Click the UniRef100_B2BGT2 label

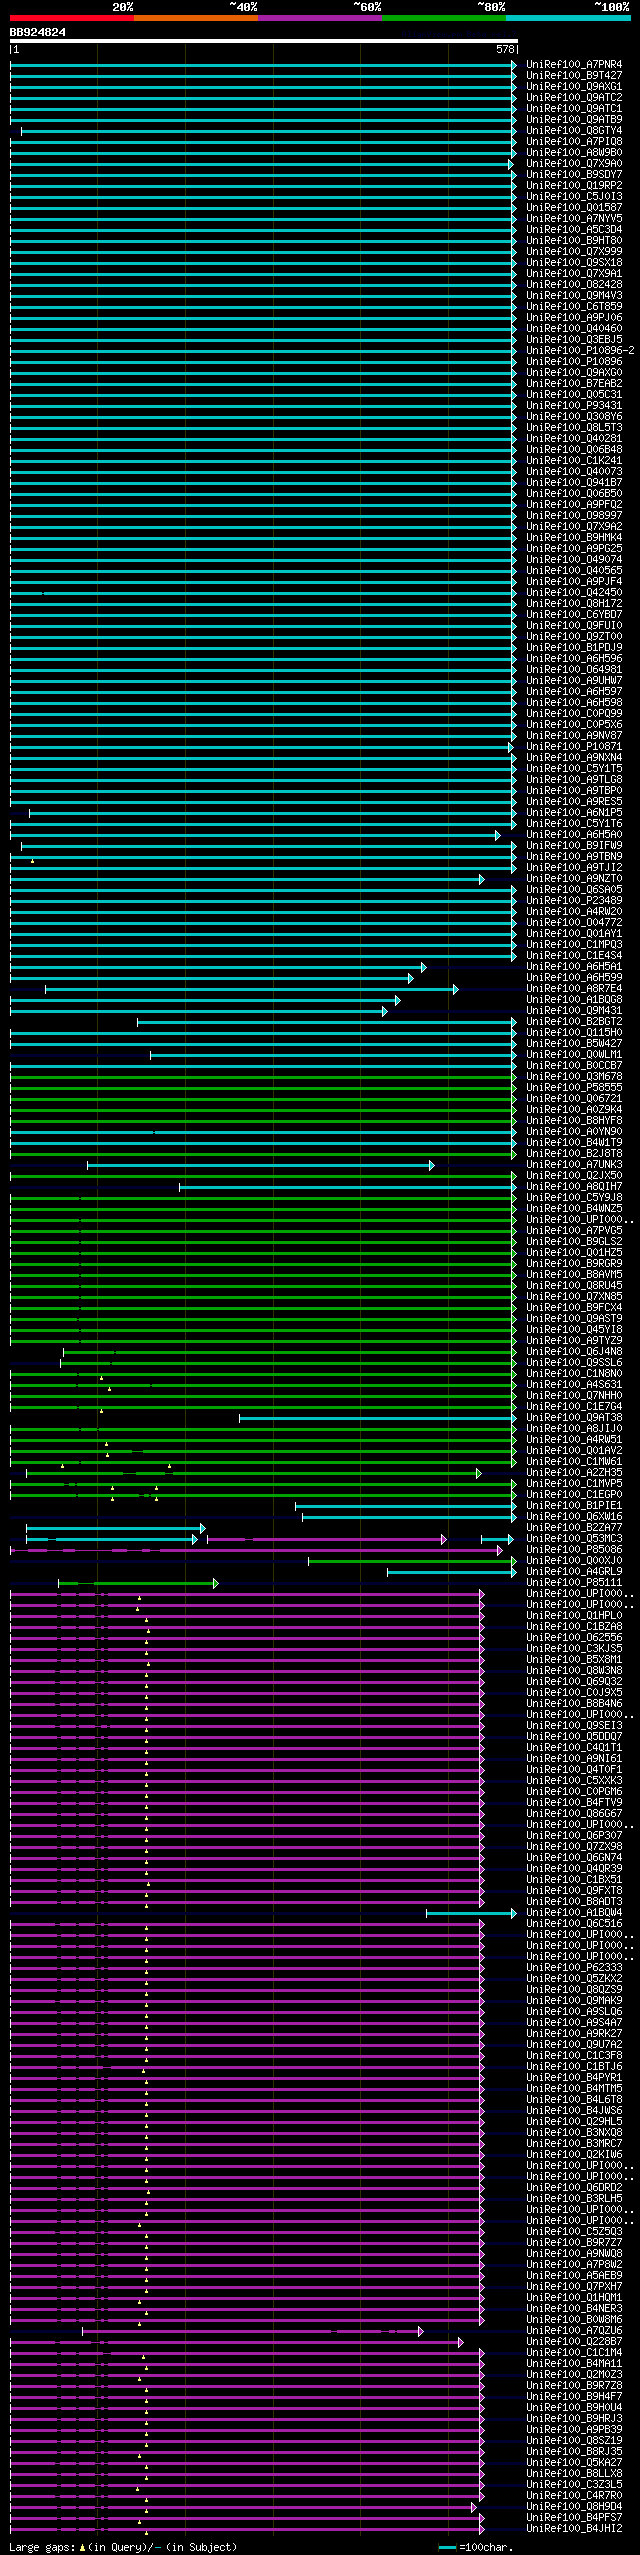pos(574,1022)
